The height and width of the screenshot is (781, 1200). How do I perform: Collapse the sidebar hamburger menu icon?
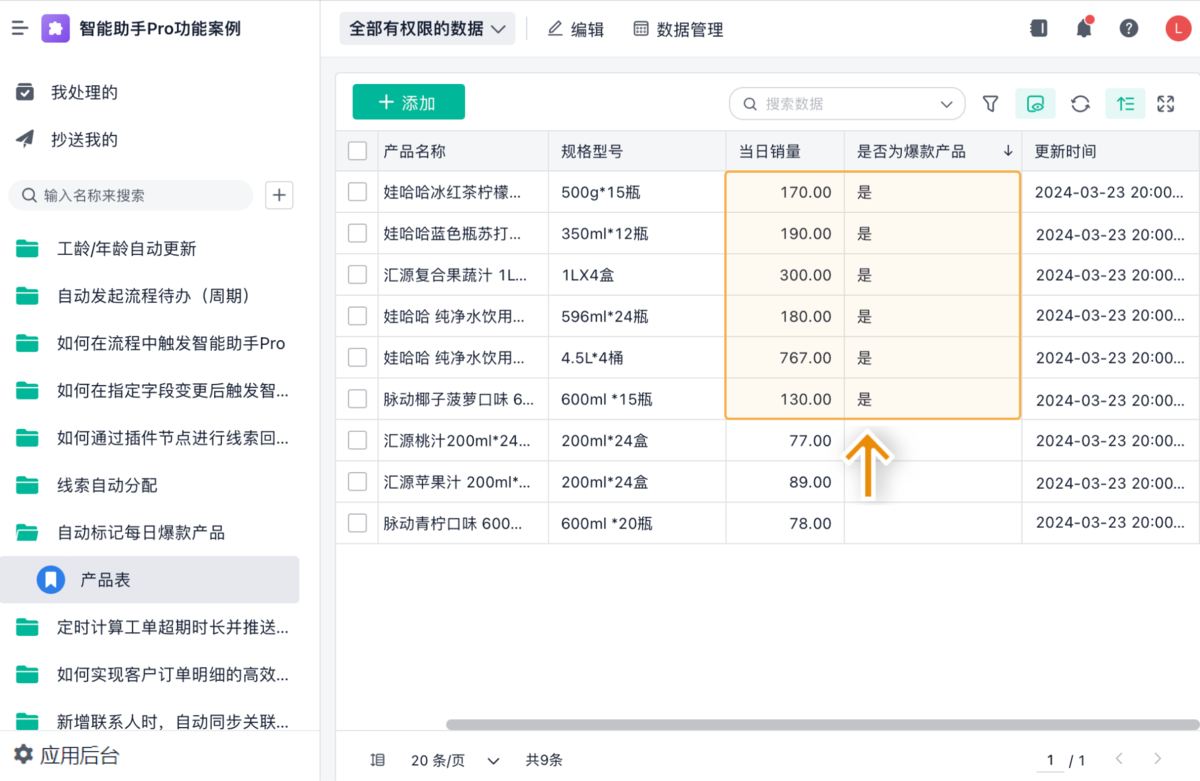tap(19, 29)
